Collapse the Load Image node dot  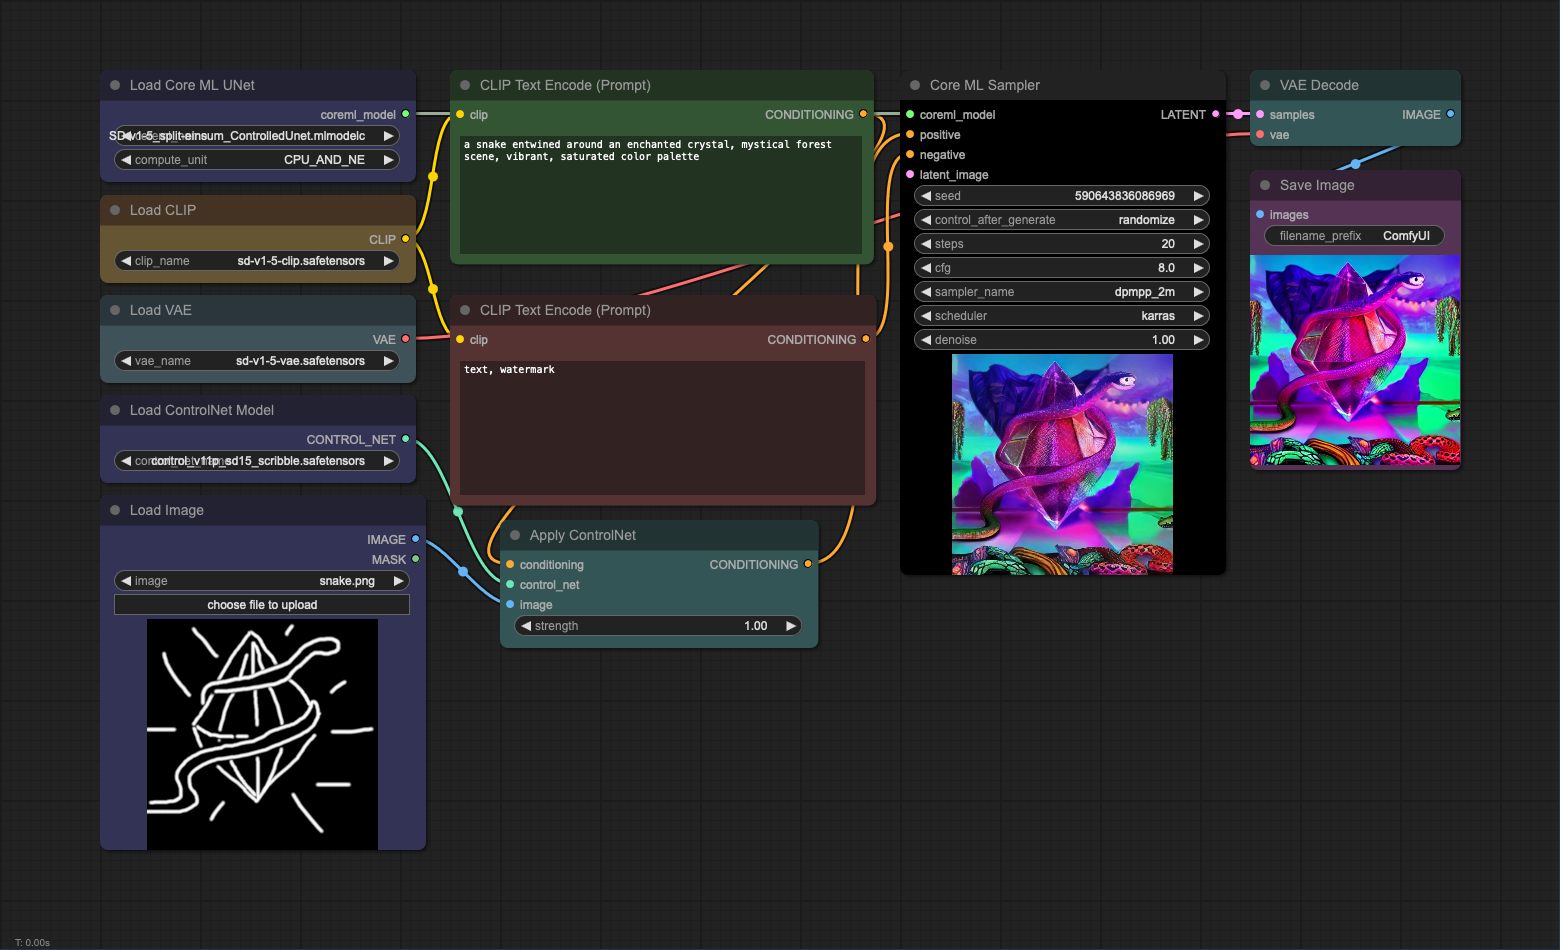pyautogui.click(x=115, y=511)
